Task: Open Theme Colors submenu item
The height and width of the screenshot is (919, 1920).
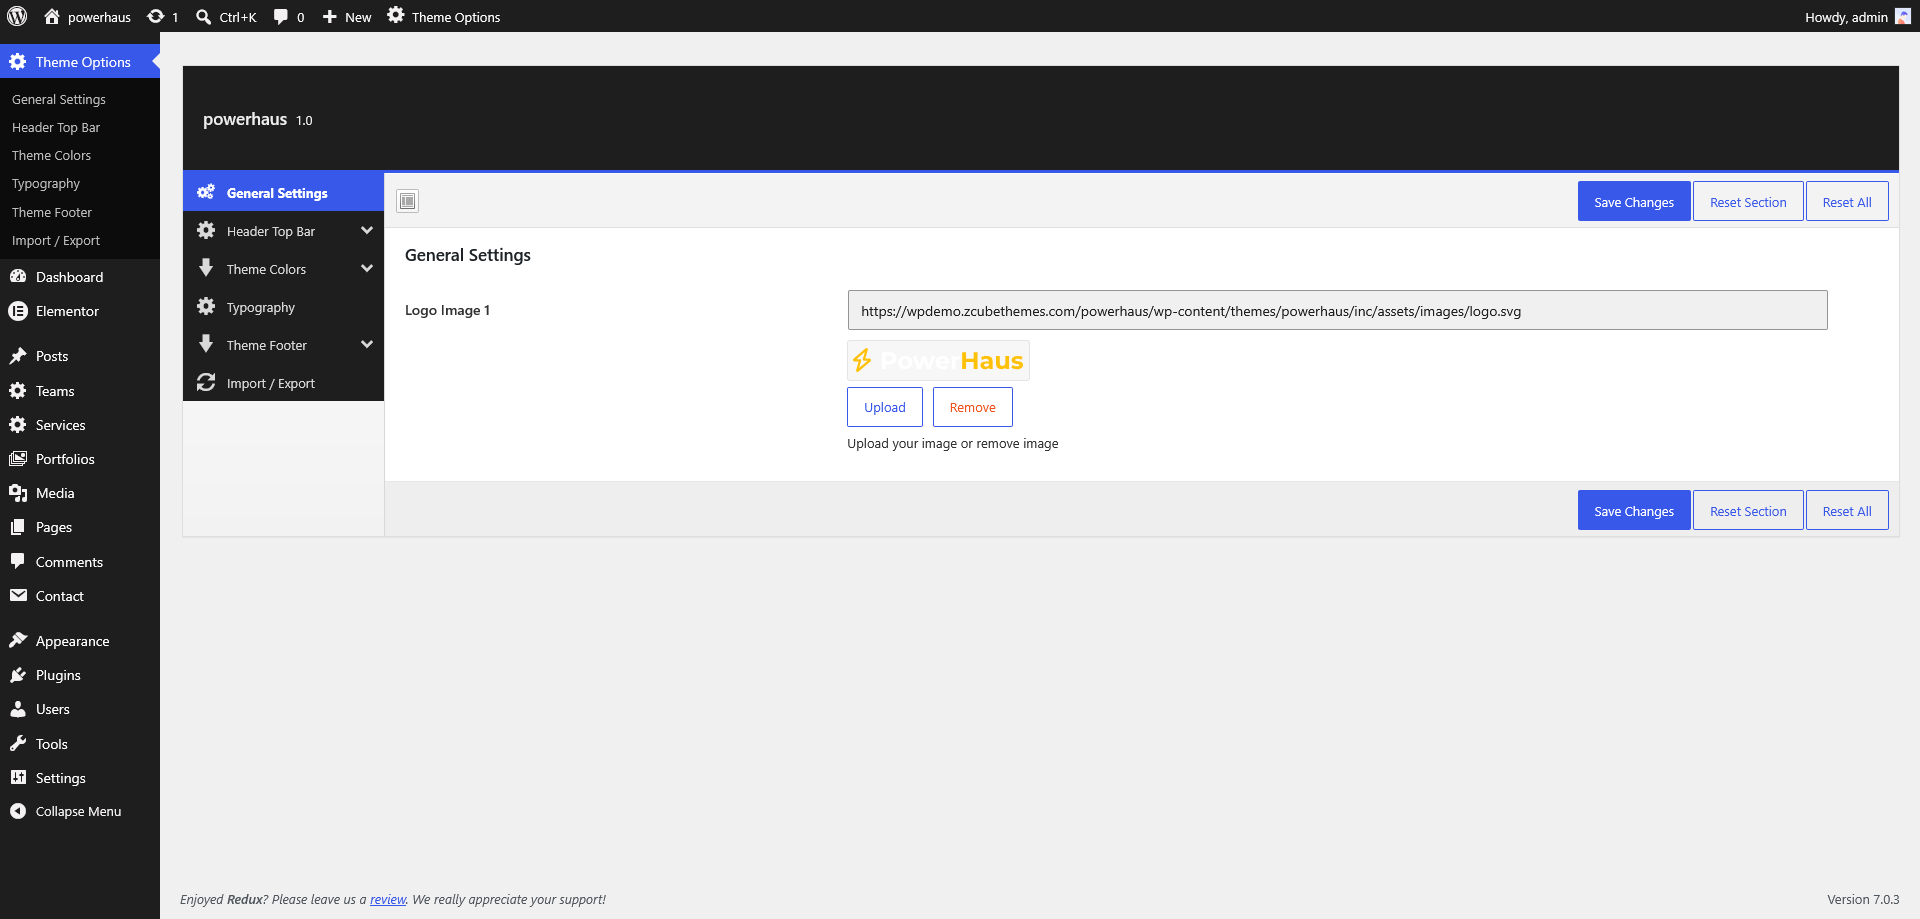Action: click(x=51, y=155)
